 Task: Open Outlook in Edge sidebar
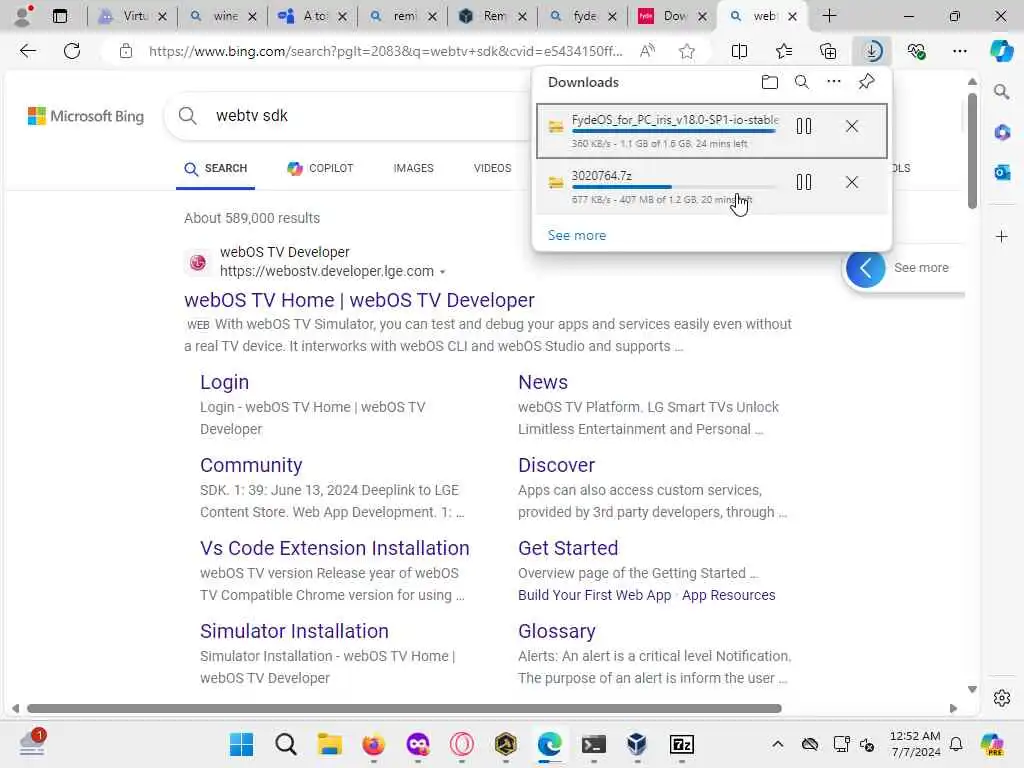(x=1001, y=172)
